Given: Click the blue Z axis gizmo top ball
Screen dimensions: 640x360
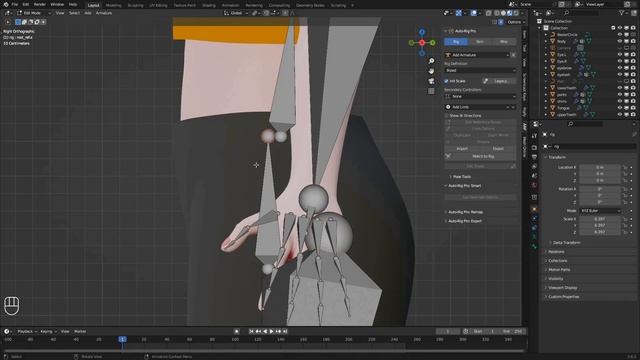Looking at the screenshot, I should (x=422, y=32).
